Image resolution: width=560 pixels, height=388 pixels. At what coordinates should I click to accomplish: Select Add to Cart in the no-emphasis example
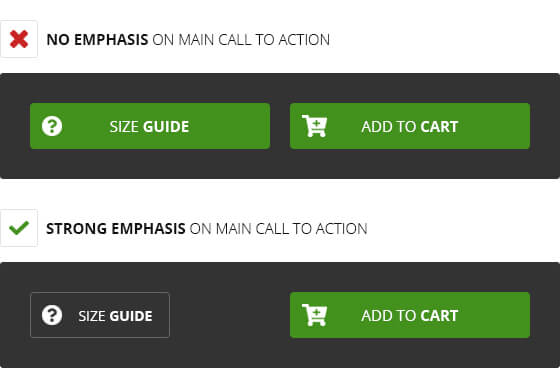pyautogui.click(x=410, y=126)
